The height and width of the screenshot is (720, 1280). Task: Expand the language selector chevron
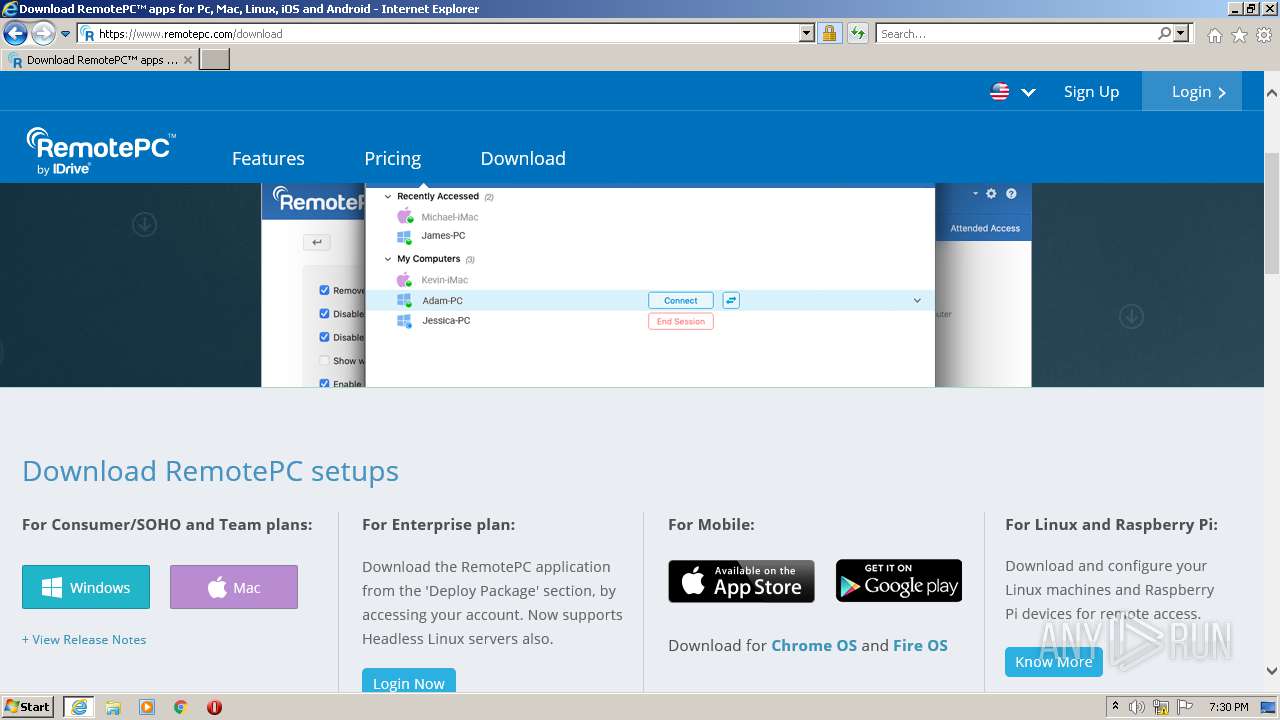tap(1028, 92)
